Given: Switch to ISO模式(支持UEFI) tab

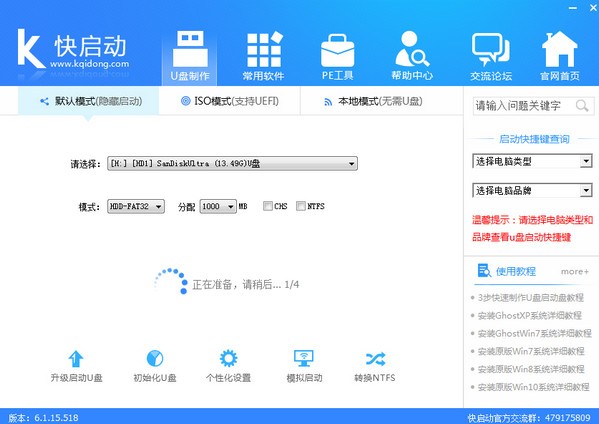Looking at the screenshot, I should click(x=230, y=101).
